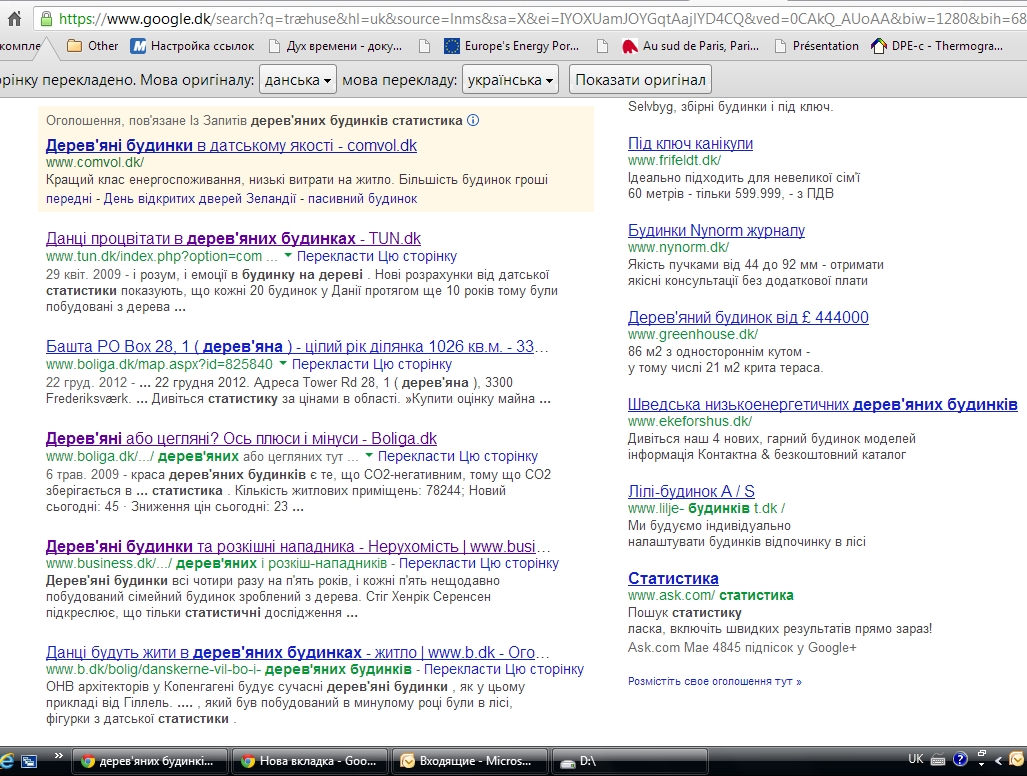
Task: Open the 'Під ключ канікули' ad
Action: click(690, 143)
